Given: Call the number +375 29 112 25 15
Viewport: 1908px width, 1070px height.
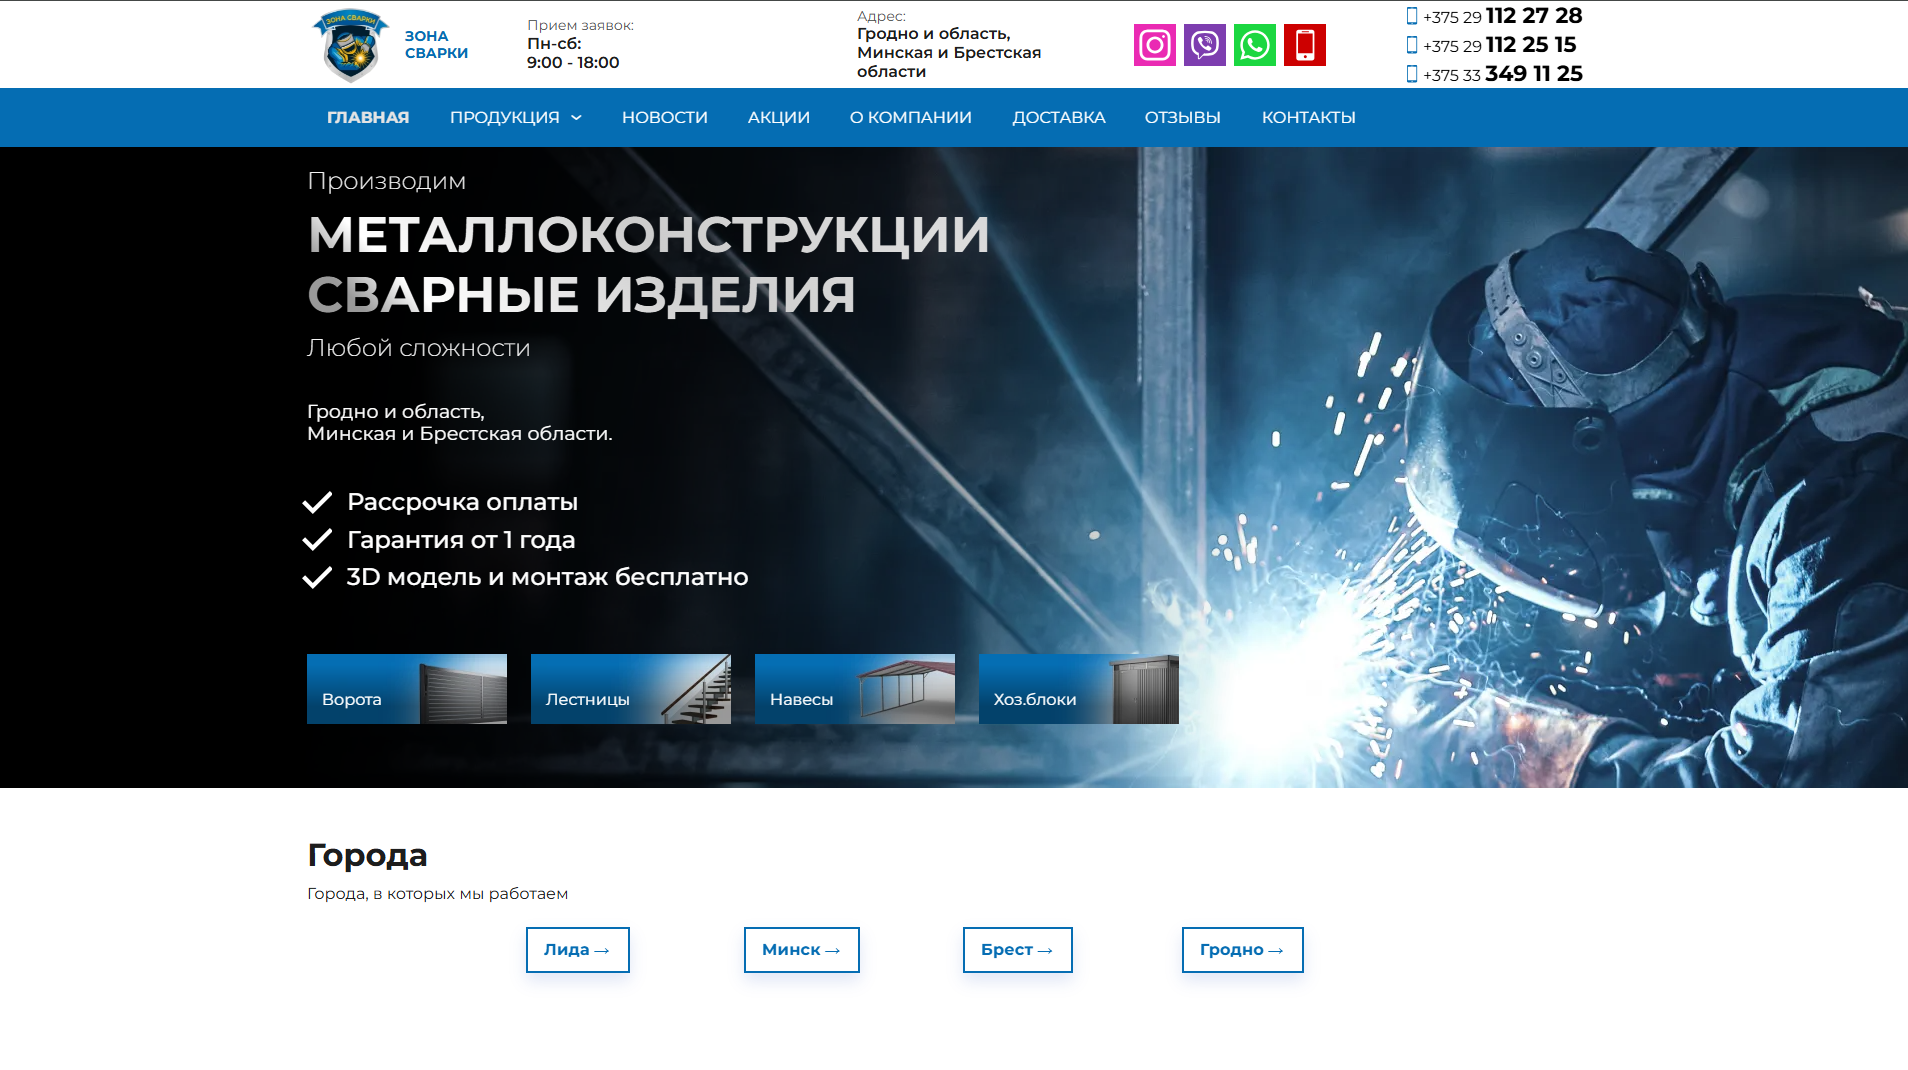Looking at the screenshot, I should click(x=1499, y=45).
